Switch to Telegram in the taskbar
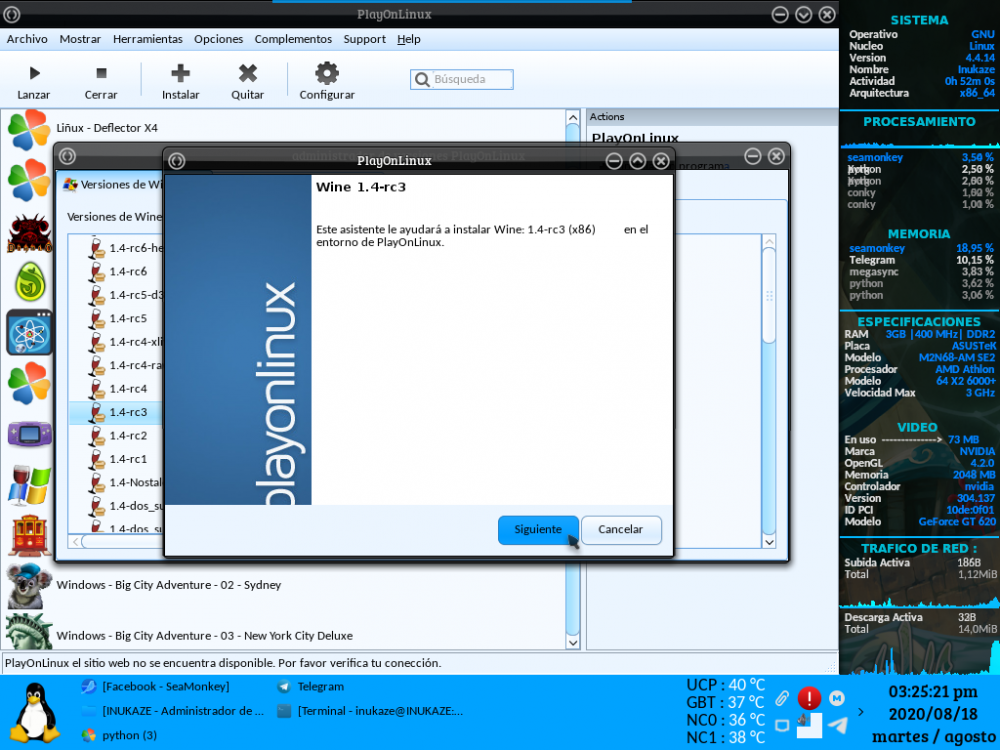Viewport: 1000px width, 750px height. click(320, 687)
